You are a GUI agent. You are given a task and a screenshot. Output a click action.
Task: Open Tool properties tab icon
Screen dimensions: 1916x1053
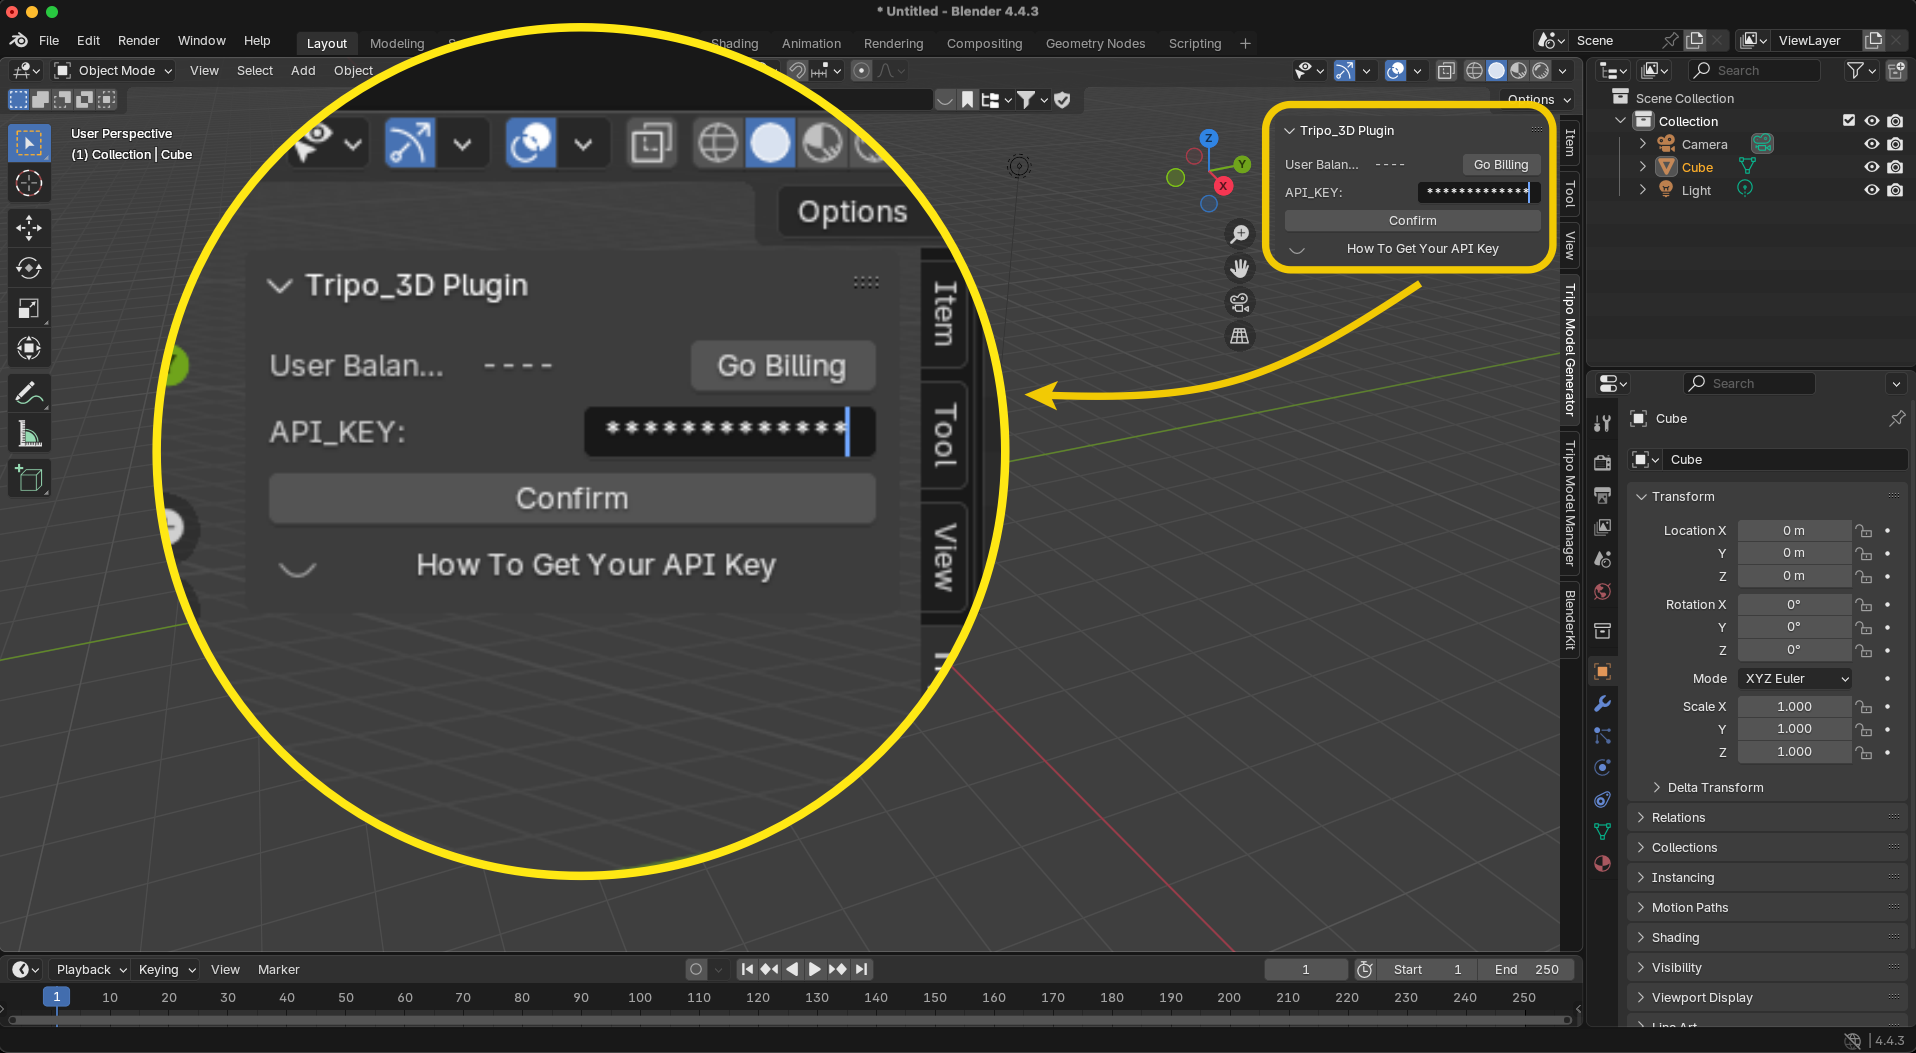click(1603, 422)
